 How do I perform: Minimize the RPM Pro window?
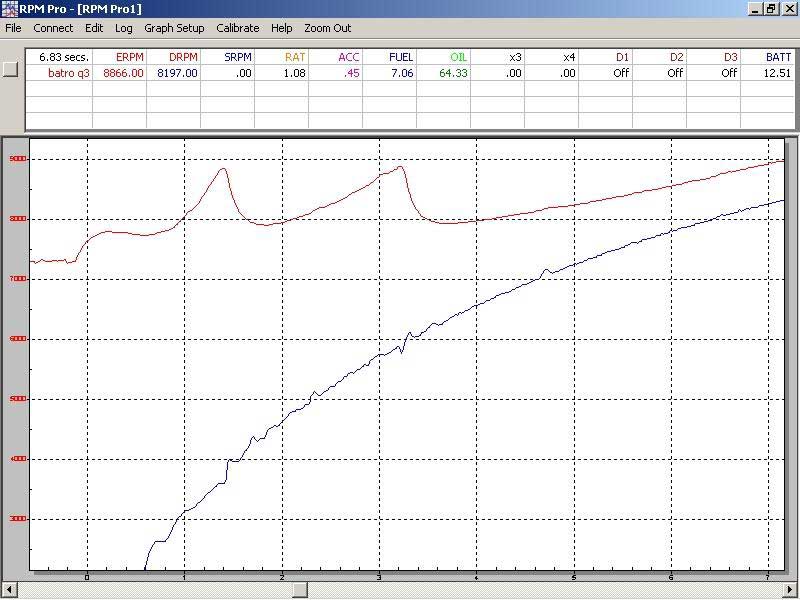pyautogui.click(x=756, y=9)
